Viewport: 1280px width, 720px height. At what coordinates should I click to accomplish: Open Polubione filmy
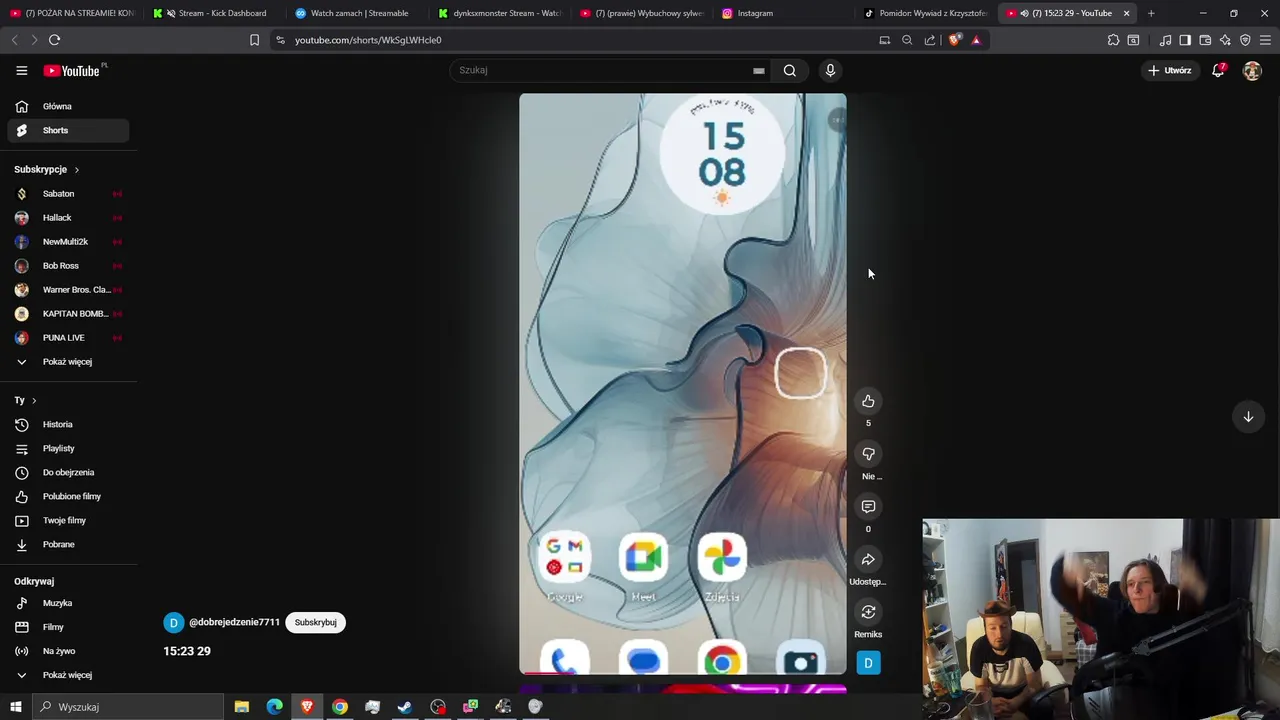pyautogui.click(x=68, y=496)
